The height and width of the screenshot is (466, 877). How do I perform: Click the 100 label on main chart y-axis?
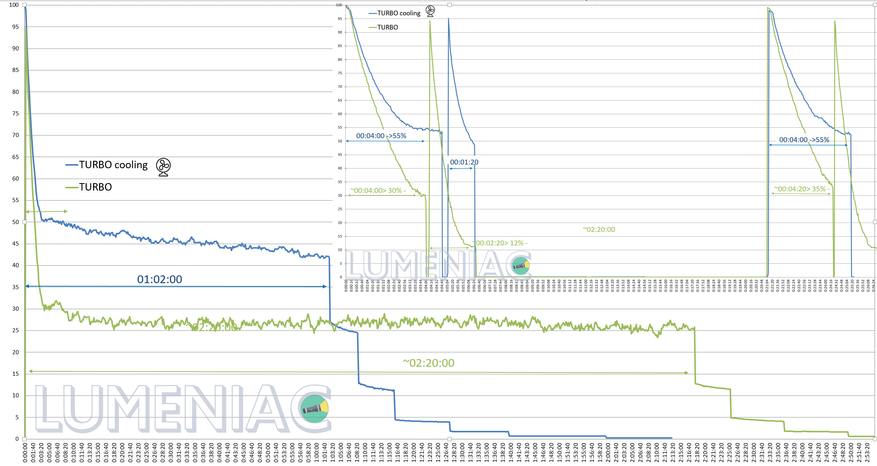click(x=13, y=5)
